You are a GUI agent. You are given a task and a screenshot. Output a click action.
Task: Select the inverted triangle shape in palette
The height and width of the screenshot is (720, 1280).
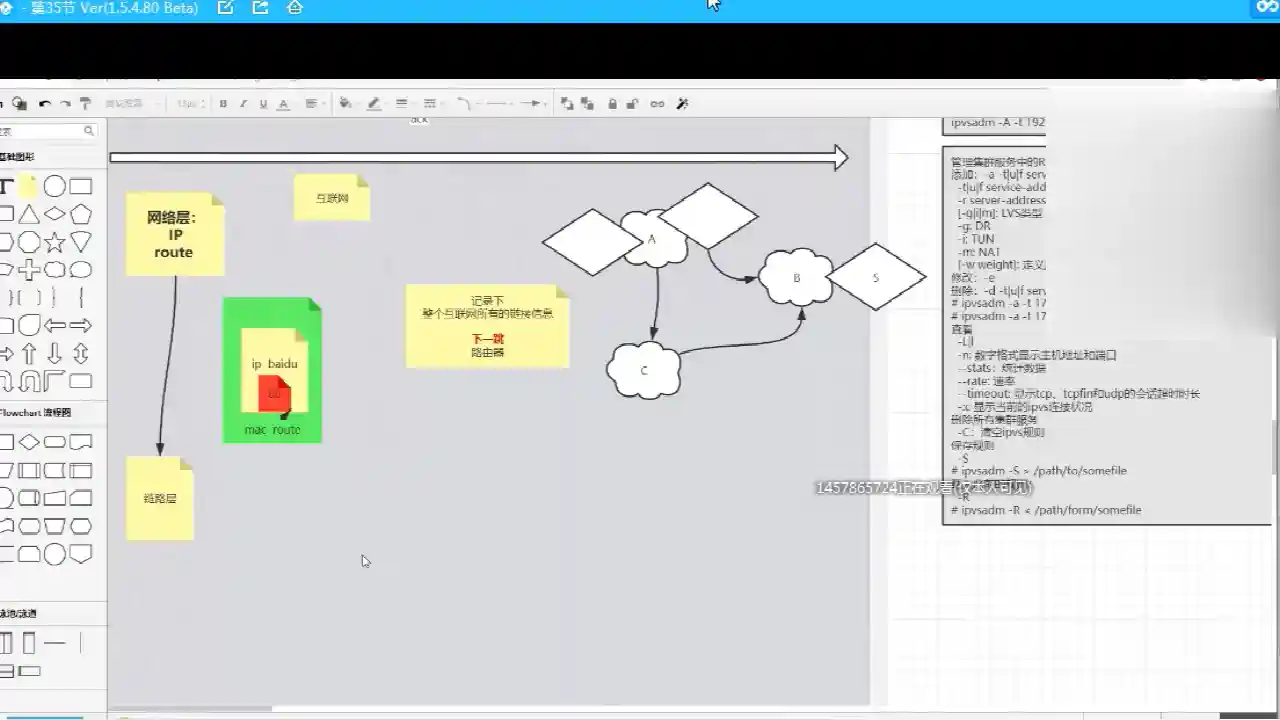(81, 242)
